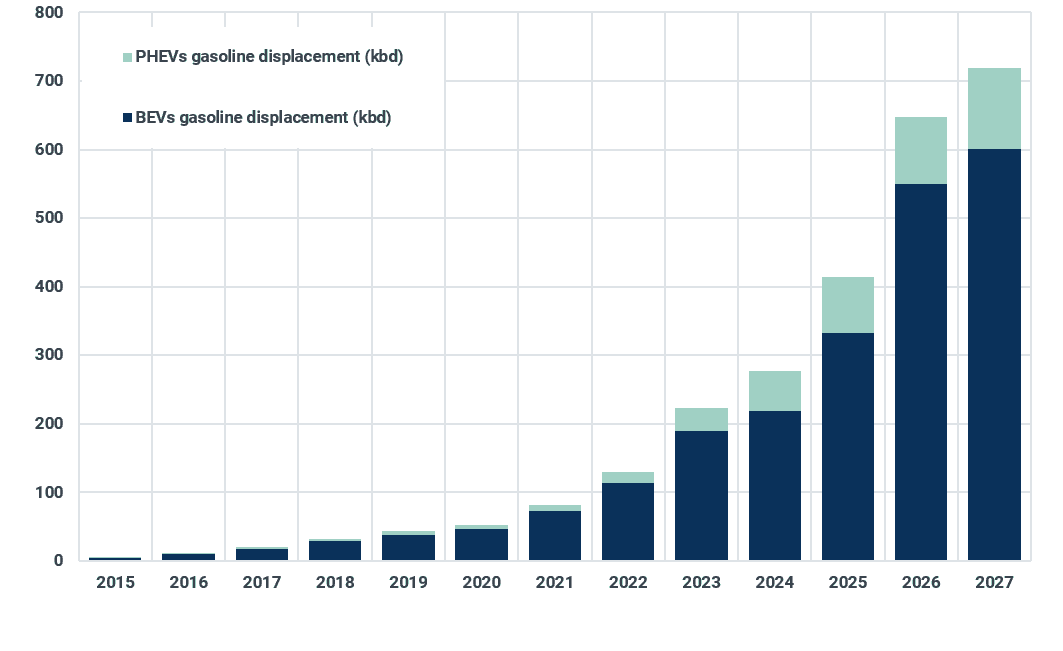
Task: Click the 400 y-axis value
Action: [49, 287]
